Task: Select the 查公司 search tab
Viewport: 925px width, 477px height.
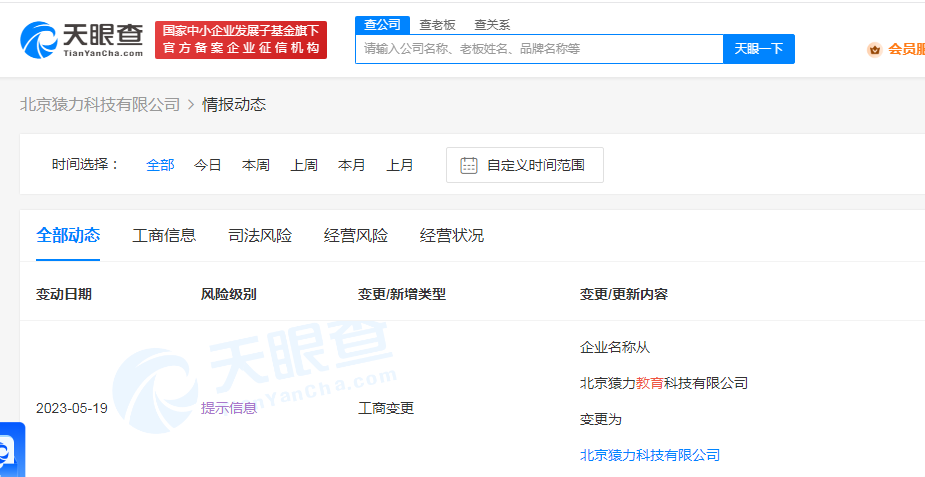Action: [382, 25]
